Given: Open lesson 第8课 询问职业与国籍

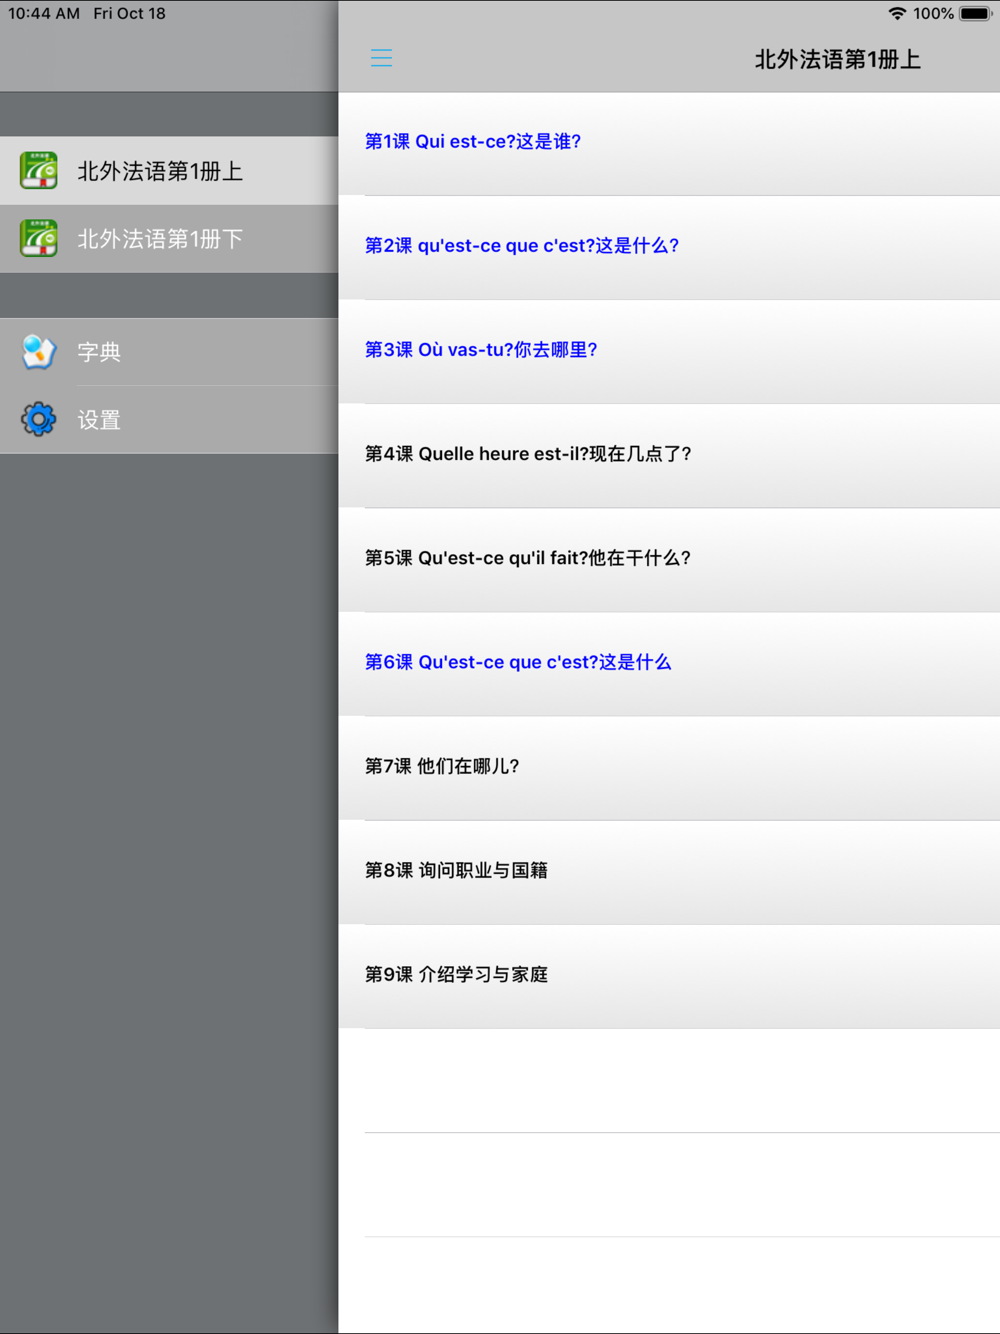Looking at the screenshot, I should click(669, 871).
